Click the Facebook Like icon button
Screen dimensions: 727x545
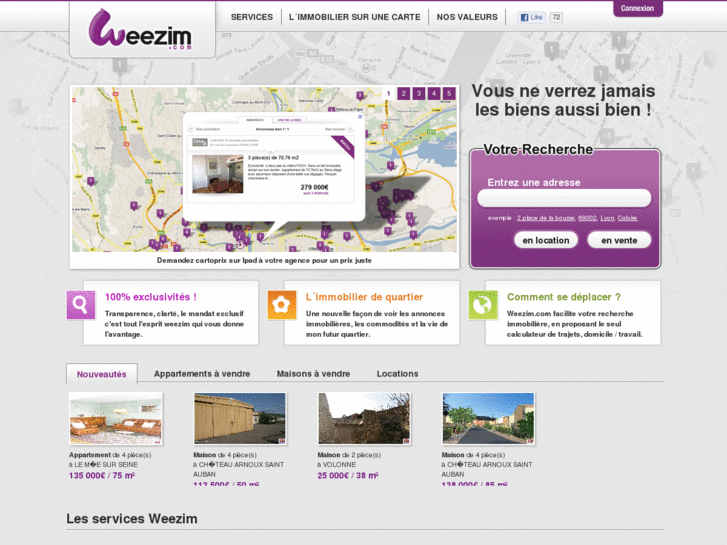click(x=531, y=18)
